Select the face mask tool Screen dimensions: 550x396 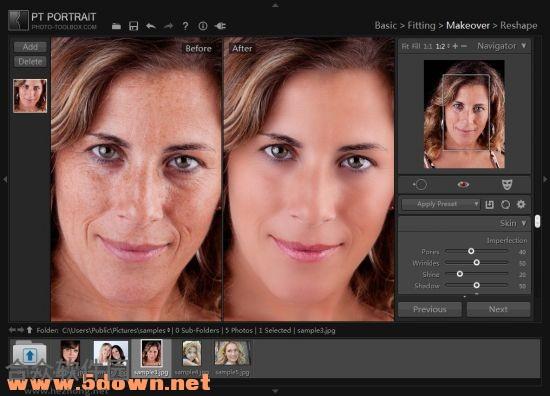(507, 184)
